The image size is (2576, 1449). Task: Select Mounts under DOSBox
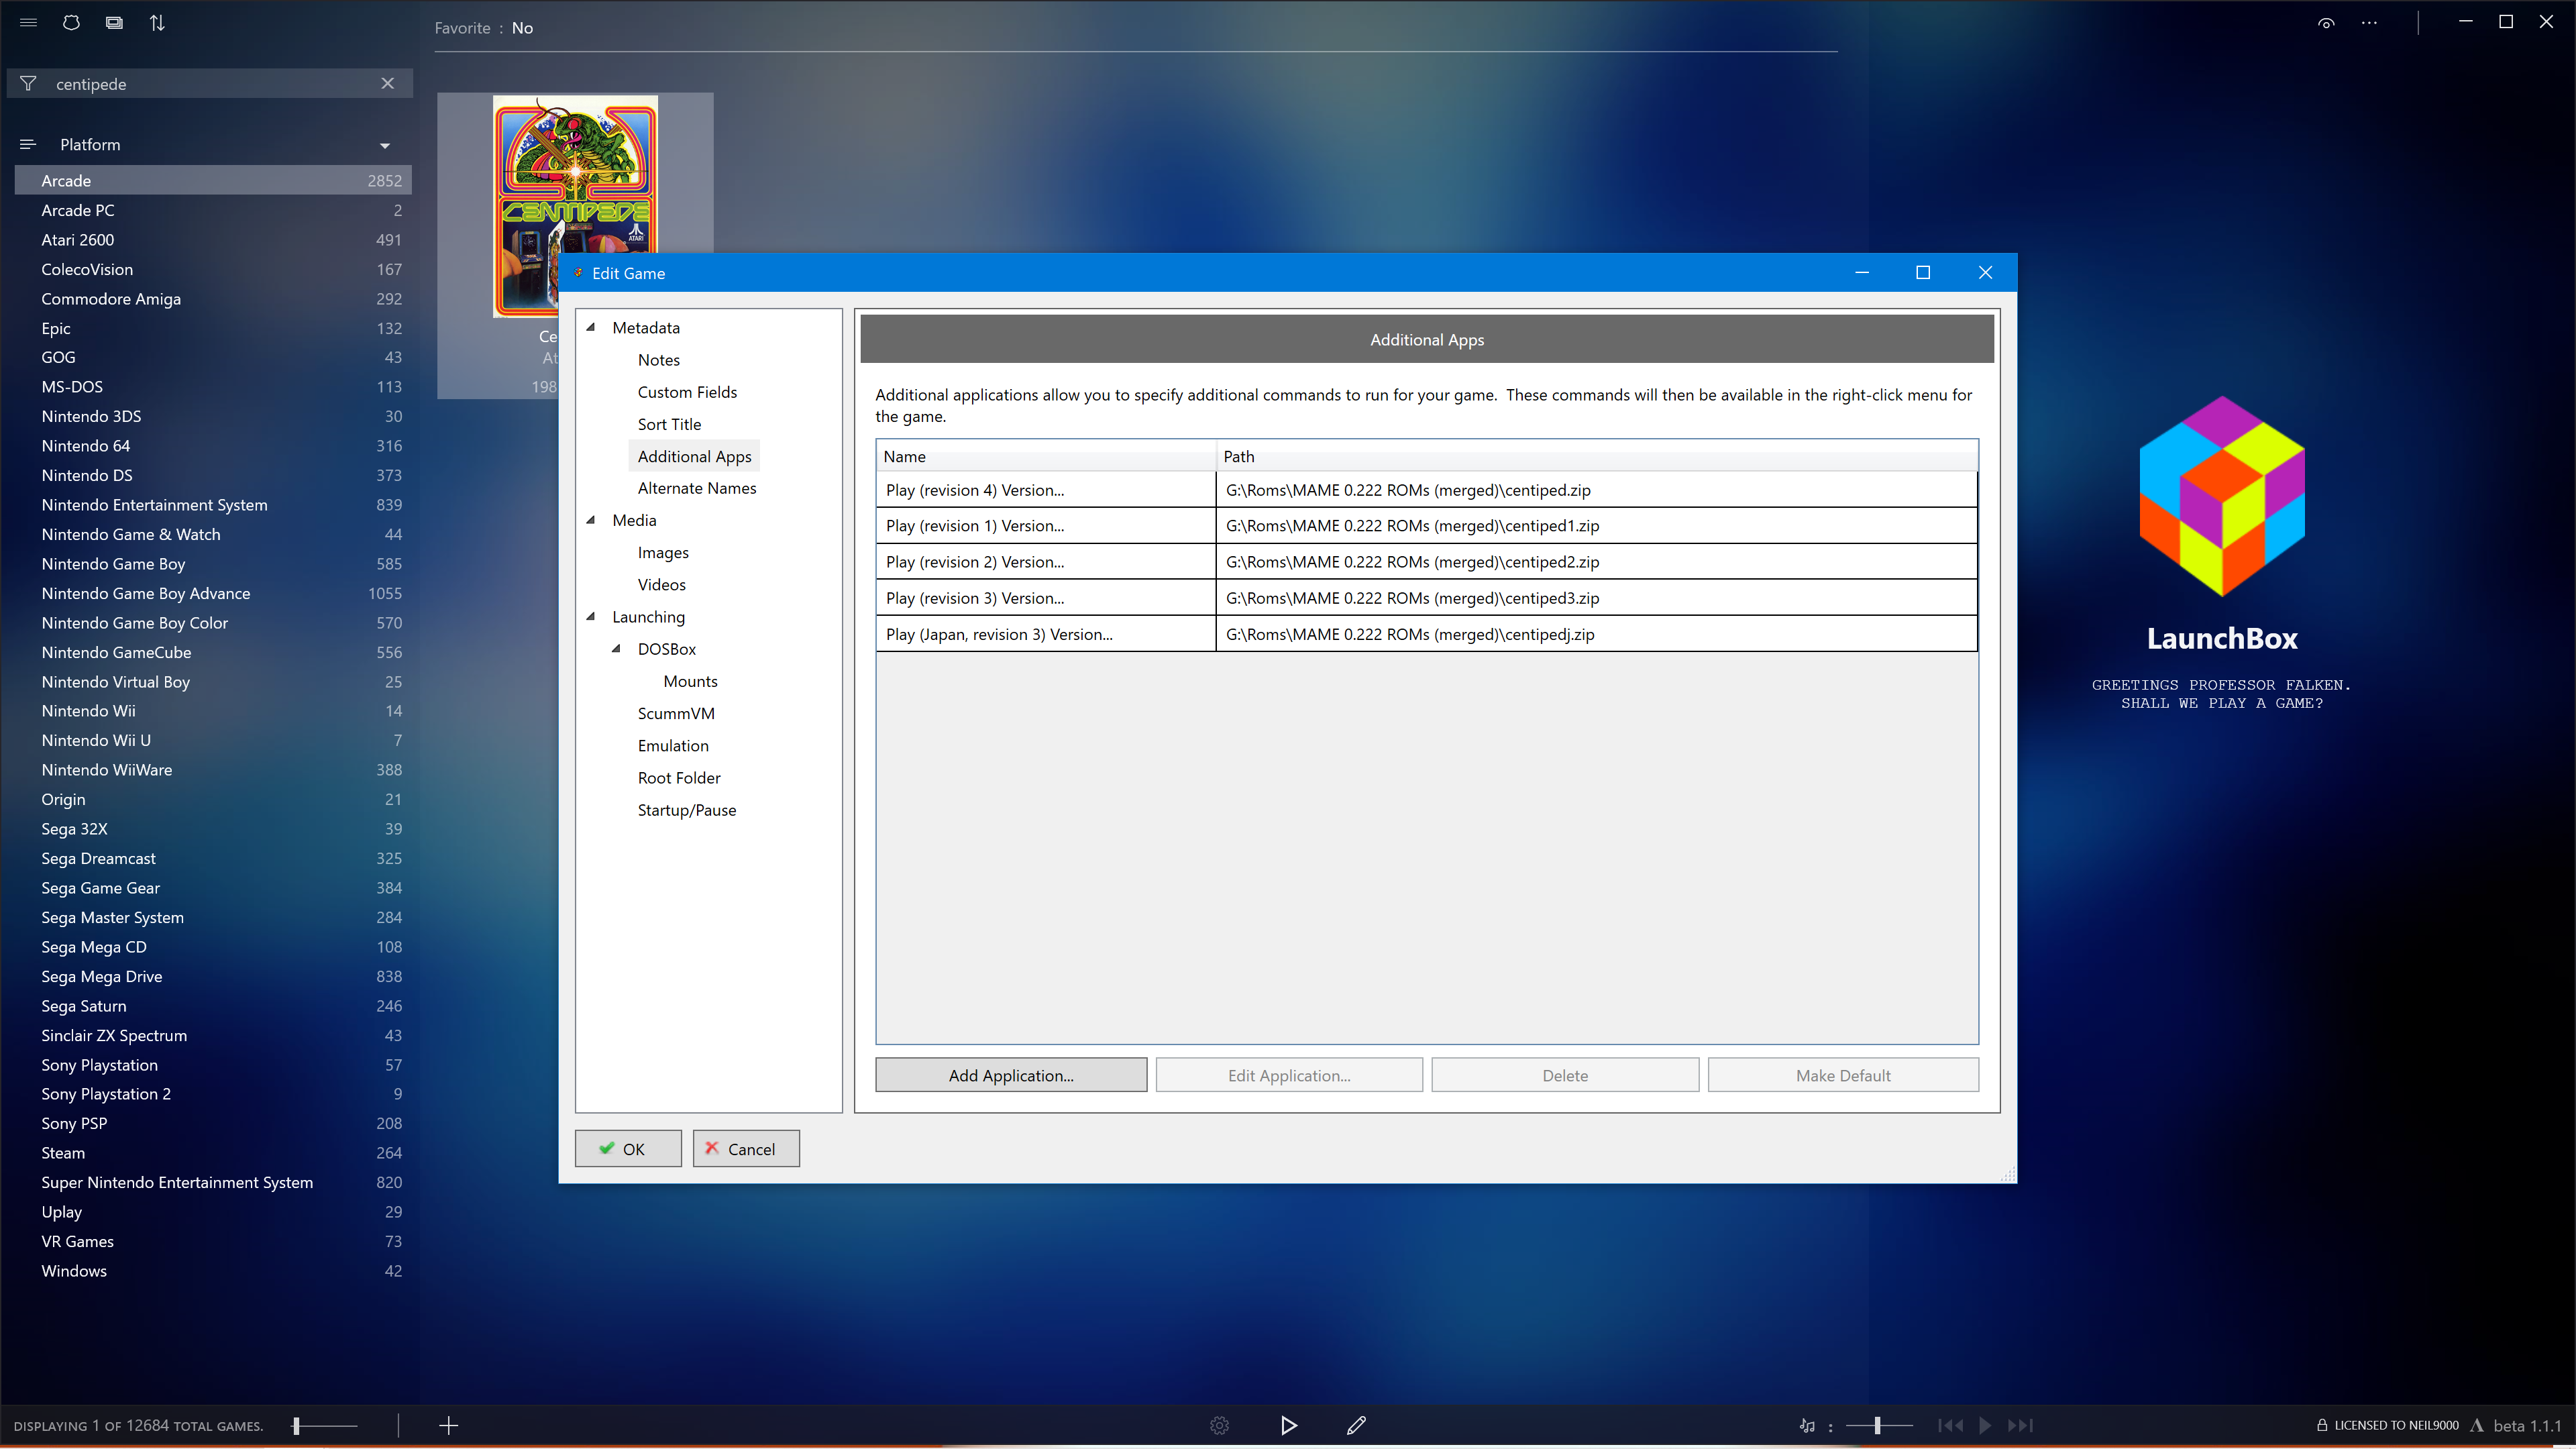(x=690, y=681)
